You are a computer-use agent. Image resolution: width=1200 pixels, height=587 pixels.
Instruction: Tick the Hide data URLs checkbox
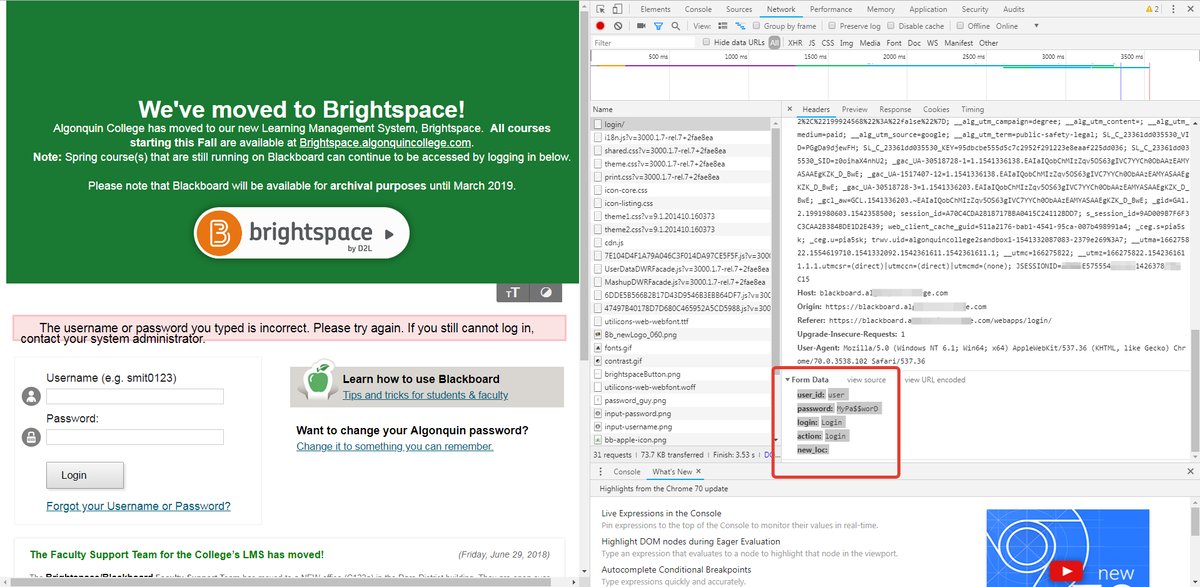point(707,43)
